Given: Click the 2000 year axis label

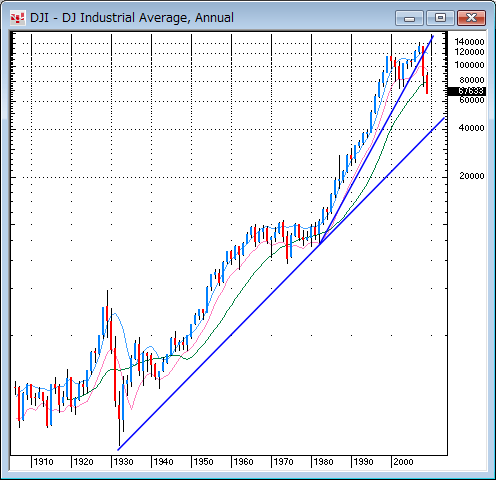Looking at the screenshot, I should coord(403,462).
